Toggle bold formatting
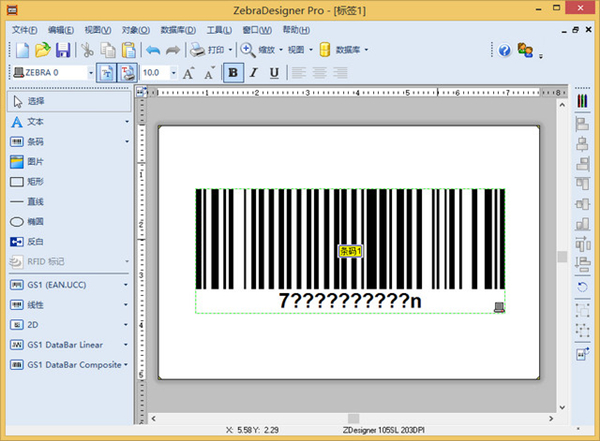Screen dimensions: 600x441 click(233, 72)
